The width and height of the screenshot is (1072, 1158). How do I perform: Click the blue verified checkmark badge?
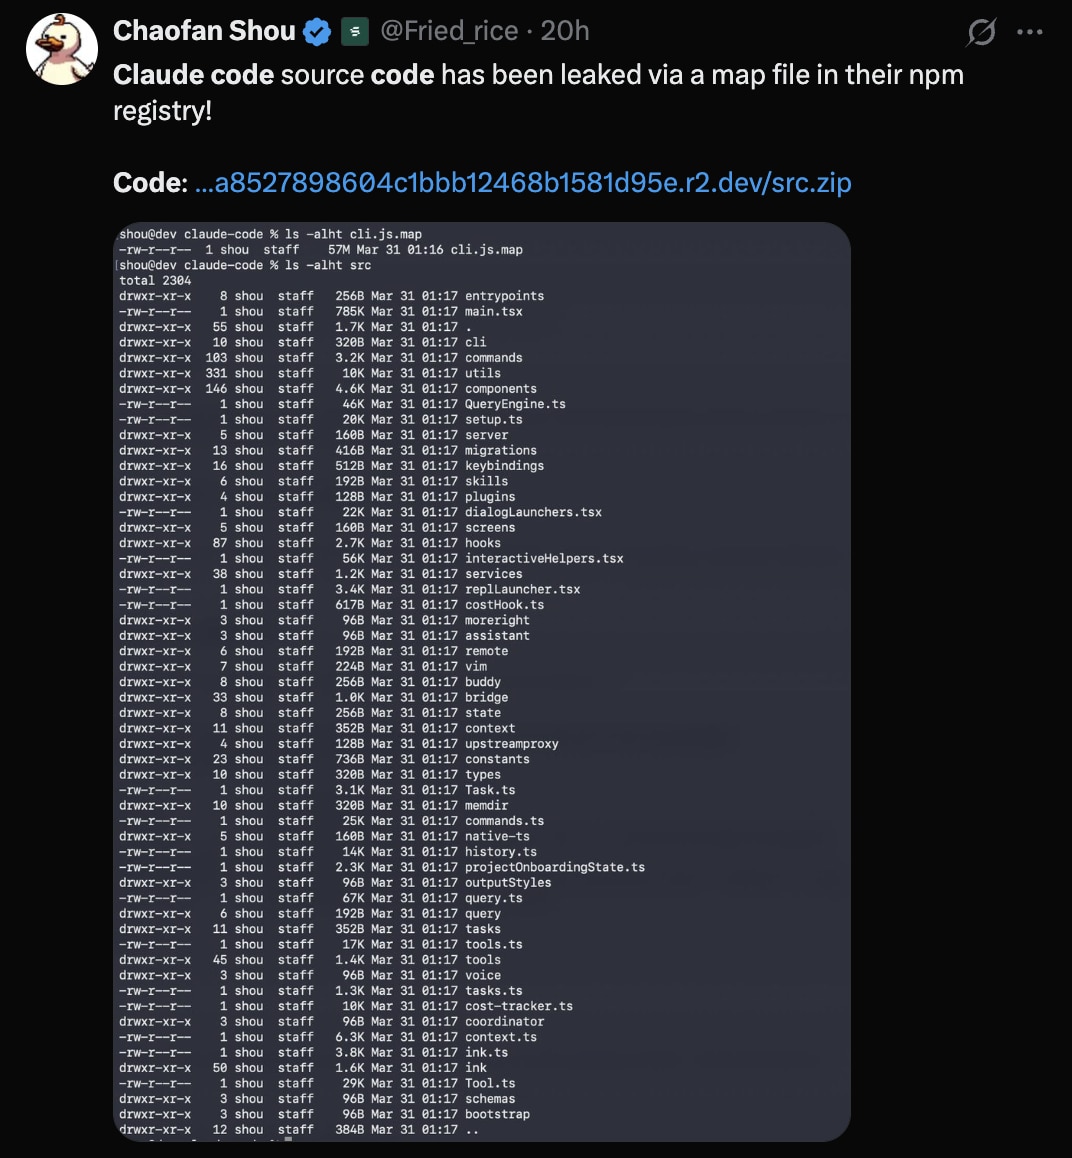point(317,31)
